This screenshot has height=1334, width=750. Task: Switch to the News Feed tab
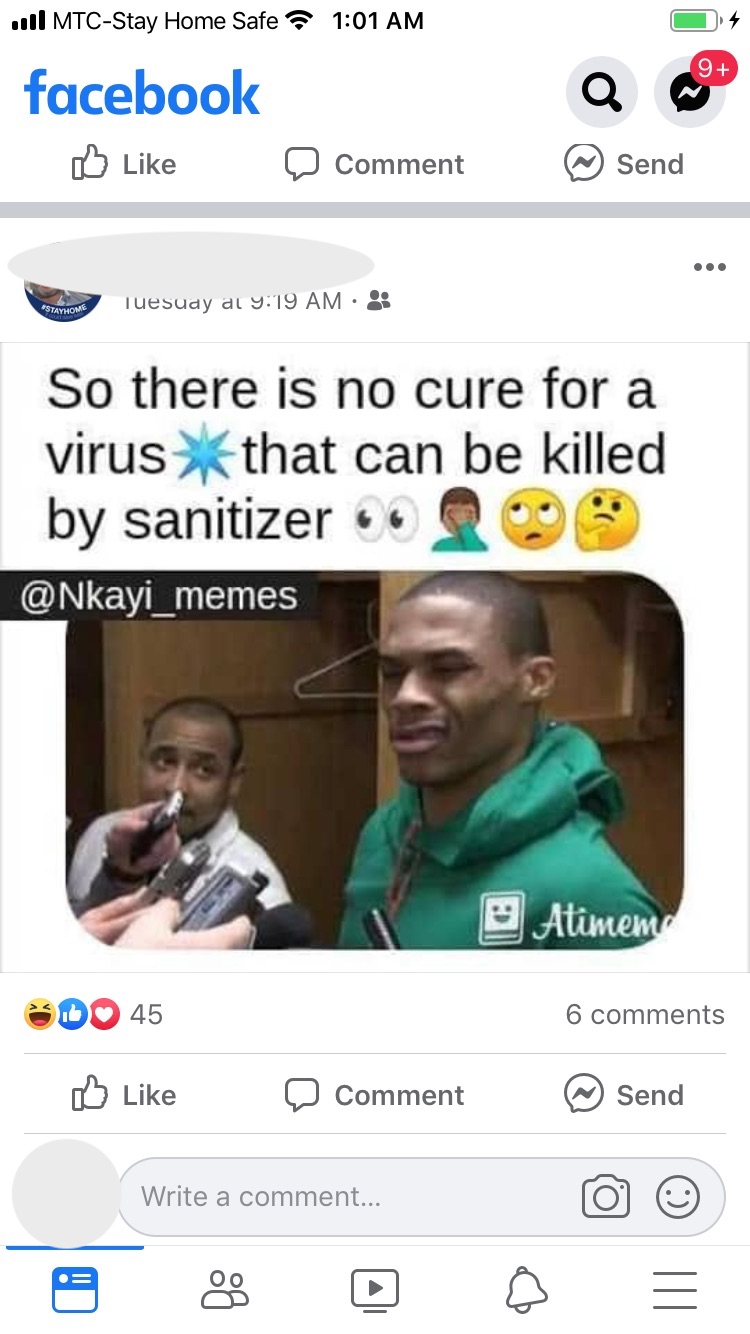[75, 1289]
